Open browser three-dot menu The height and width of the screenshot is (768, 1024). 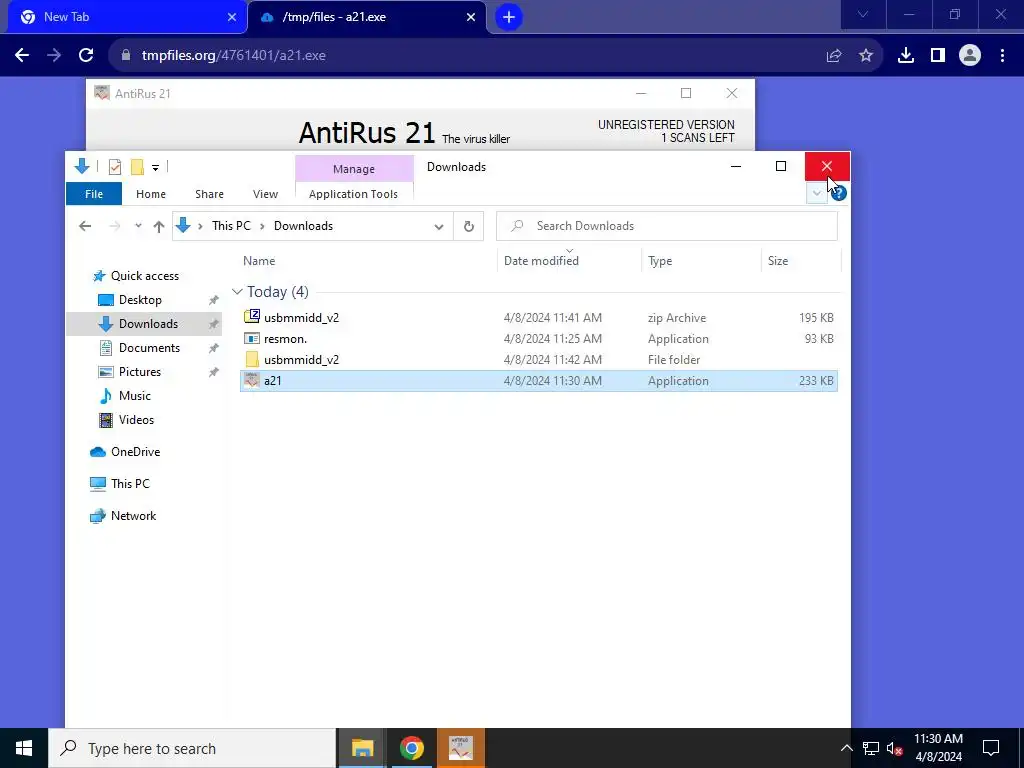tap(1002, 56)
